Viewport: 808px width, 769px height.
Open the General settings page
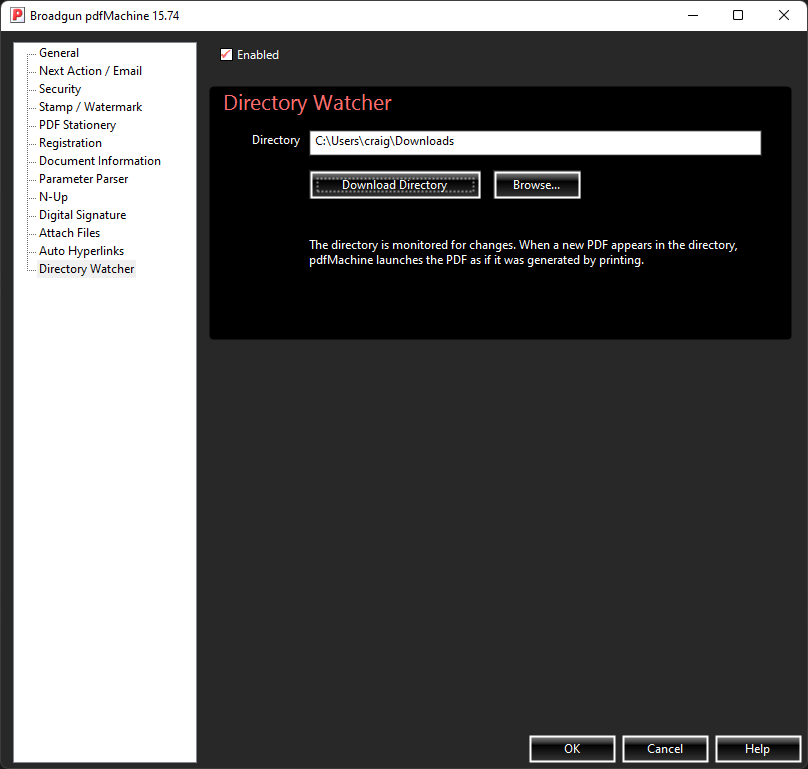59,53
